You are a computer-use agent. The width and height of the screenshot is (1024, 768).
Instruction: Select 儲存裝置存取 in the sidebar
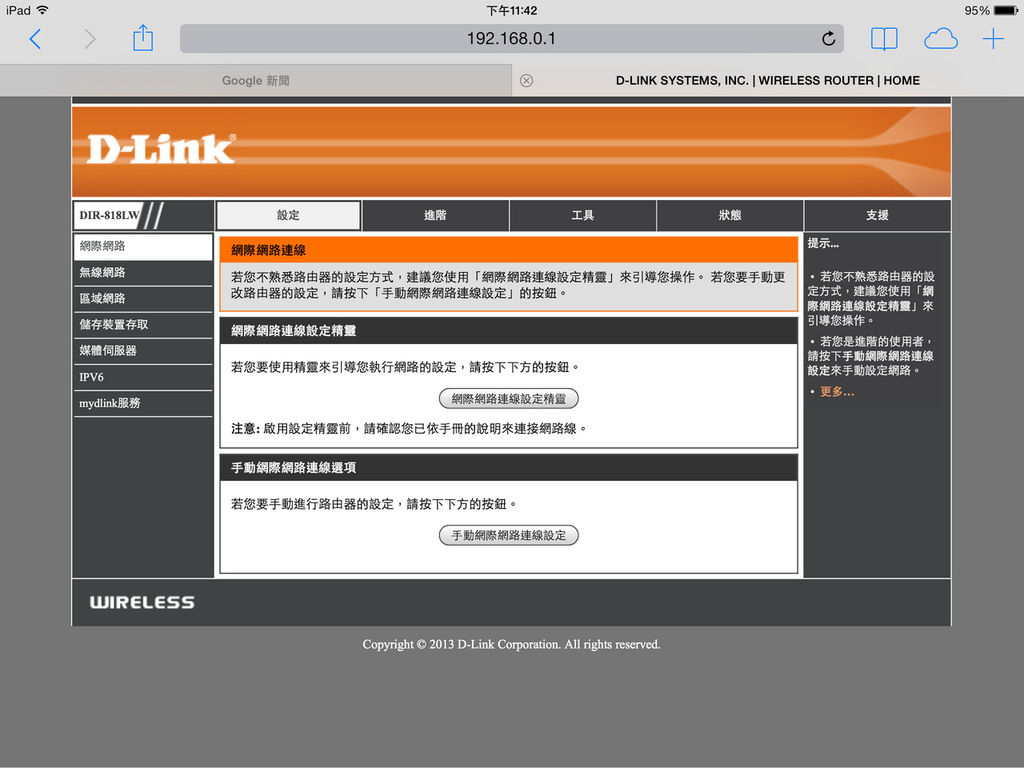(143, 325)
